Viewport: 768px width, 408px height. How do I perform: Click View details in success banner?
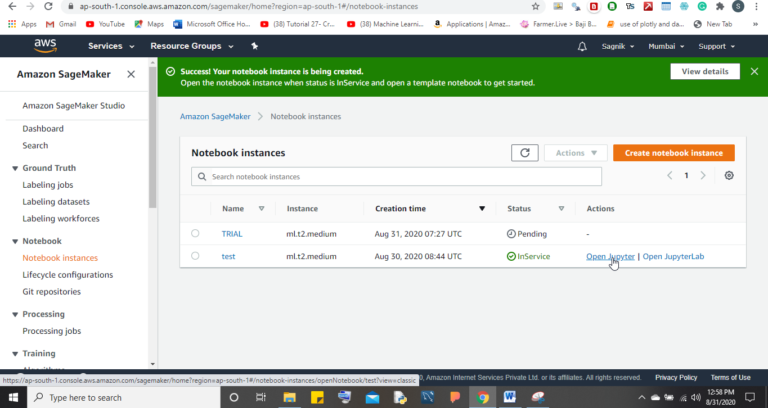coord(705,72)
